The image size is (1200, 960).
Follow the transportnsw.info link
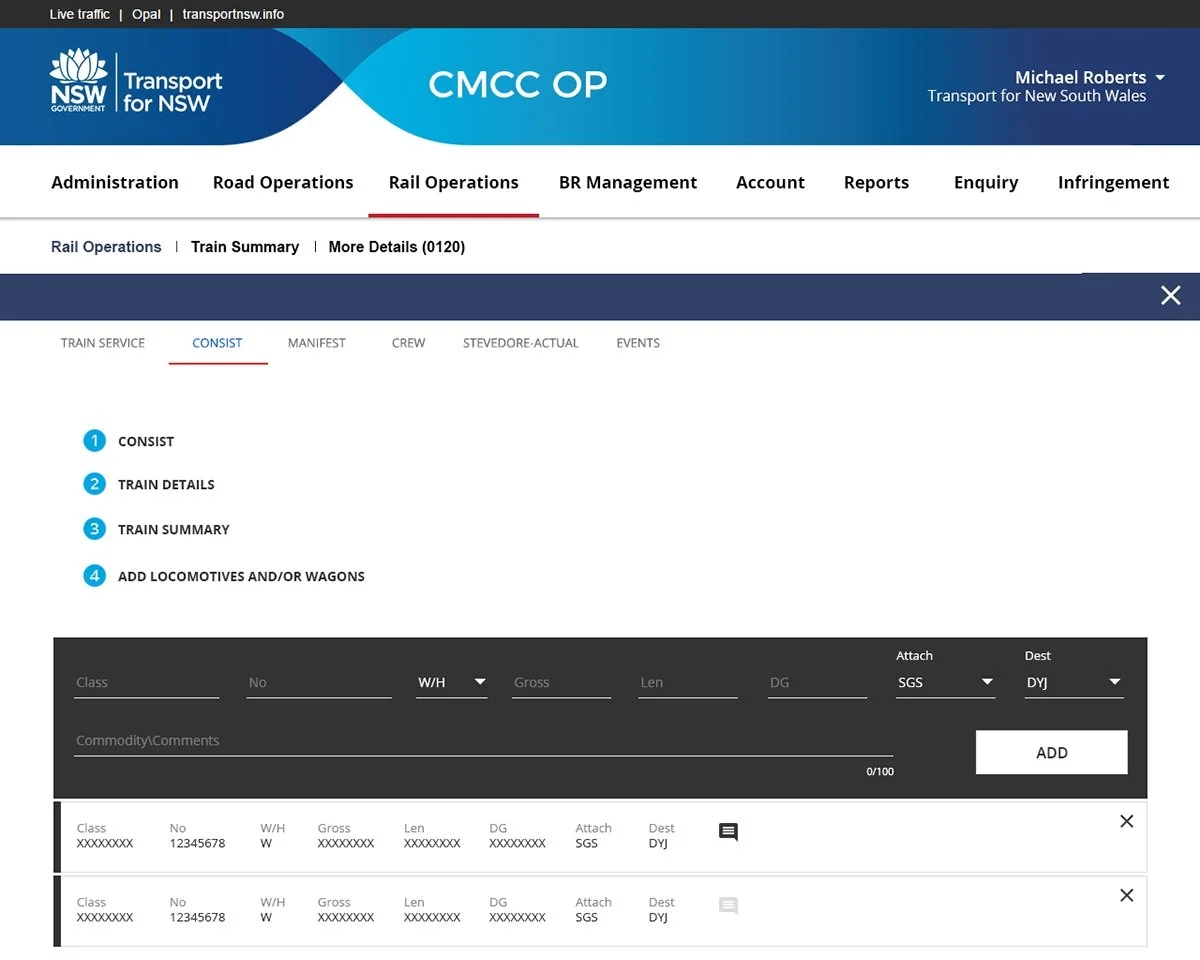click(x=233, y=14)
